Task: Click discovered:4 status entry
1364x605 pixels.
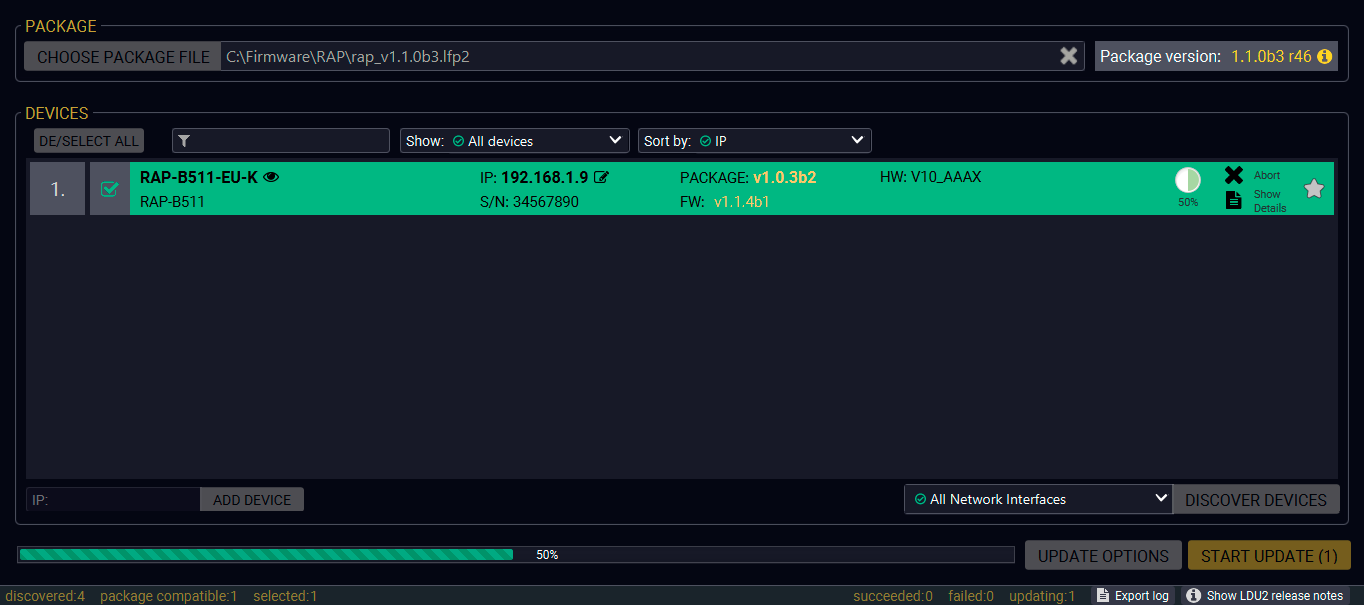Action: tap(45, 596)
